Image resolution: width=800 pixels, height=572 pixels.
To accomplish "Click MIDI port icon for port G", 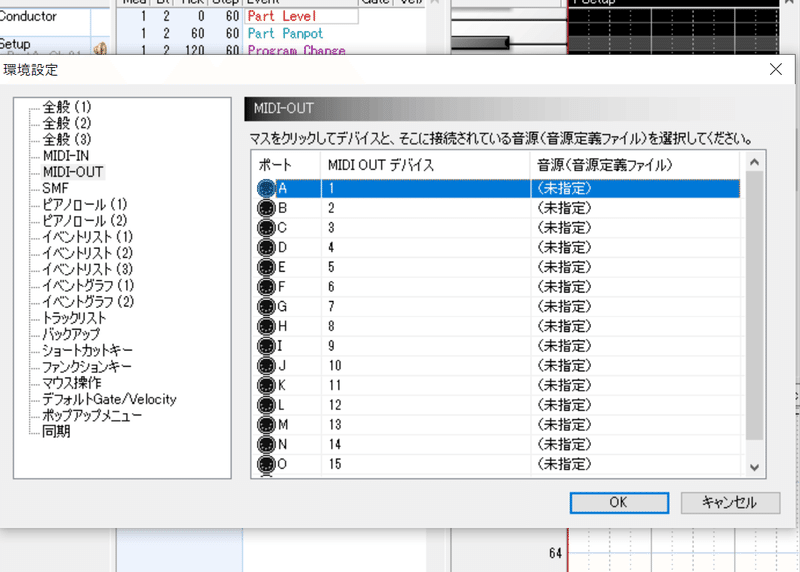I will coord(266,307).
